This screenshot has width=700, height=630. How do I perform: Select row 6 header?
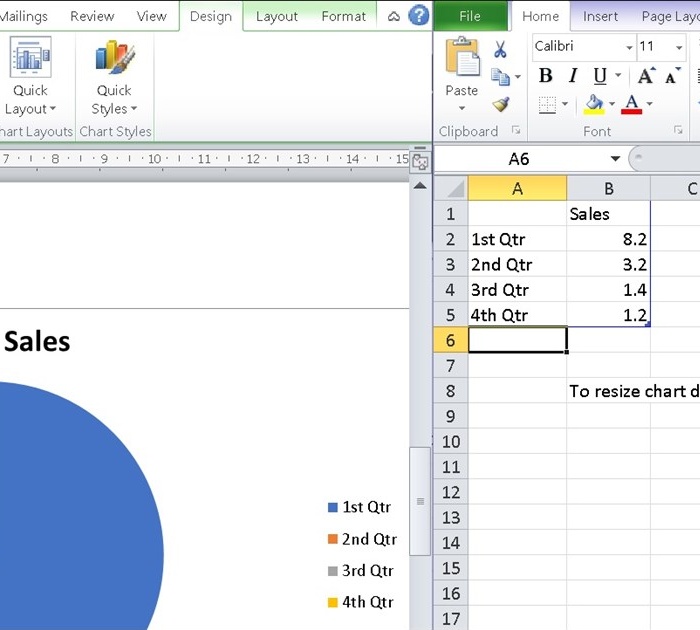click(x=451, y=340)
